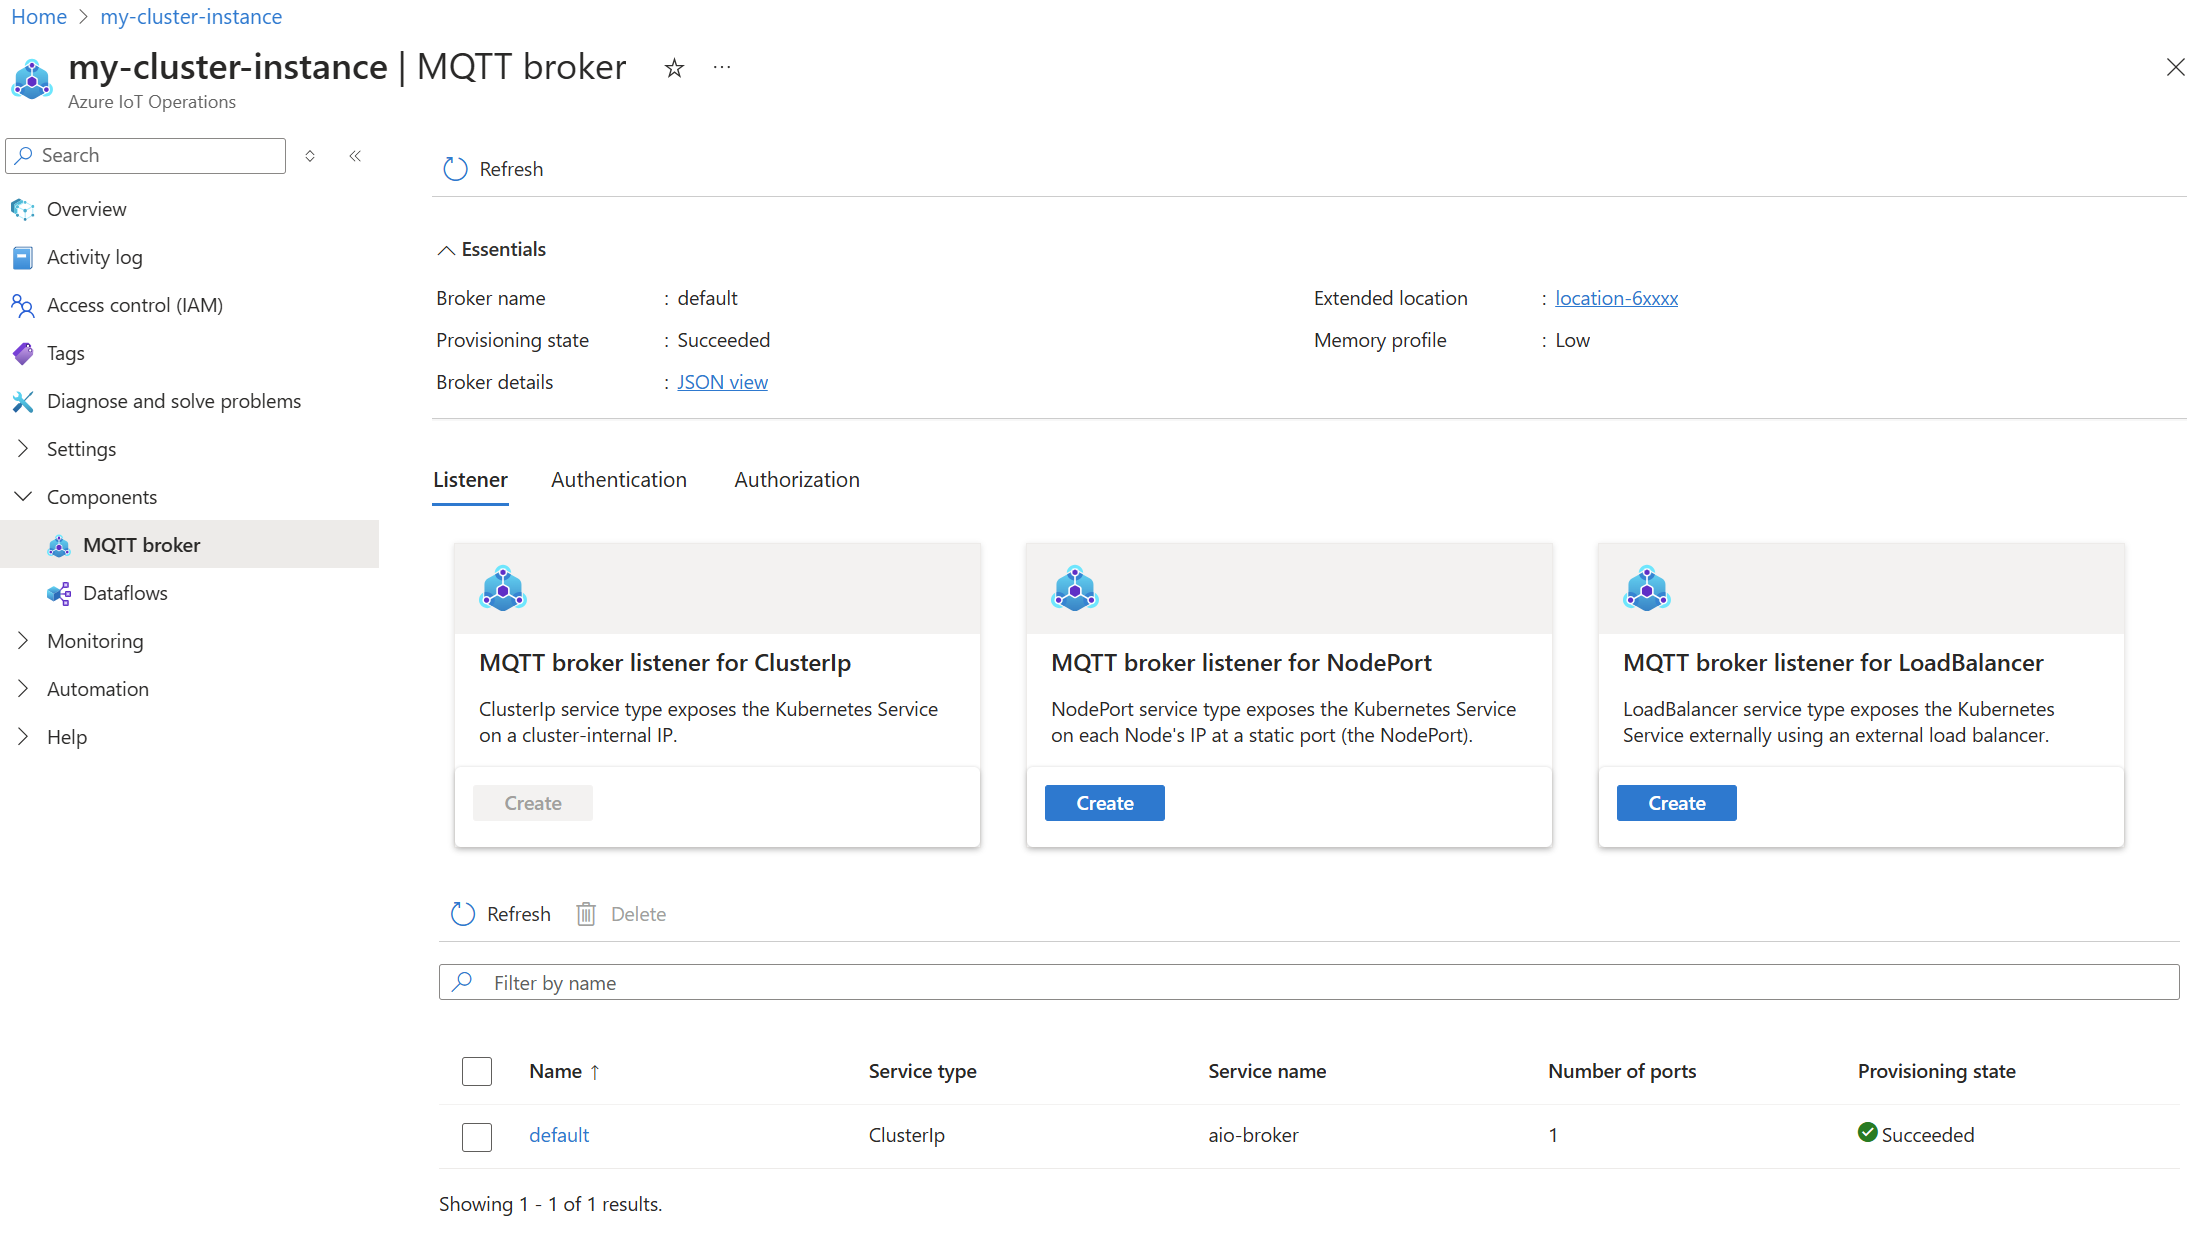Click the Dataflows icon in sidebar
Image resolution: width=2200 pixels, height=1237 pixels.
[60, 592]
